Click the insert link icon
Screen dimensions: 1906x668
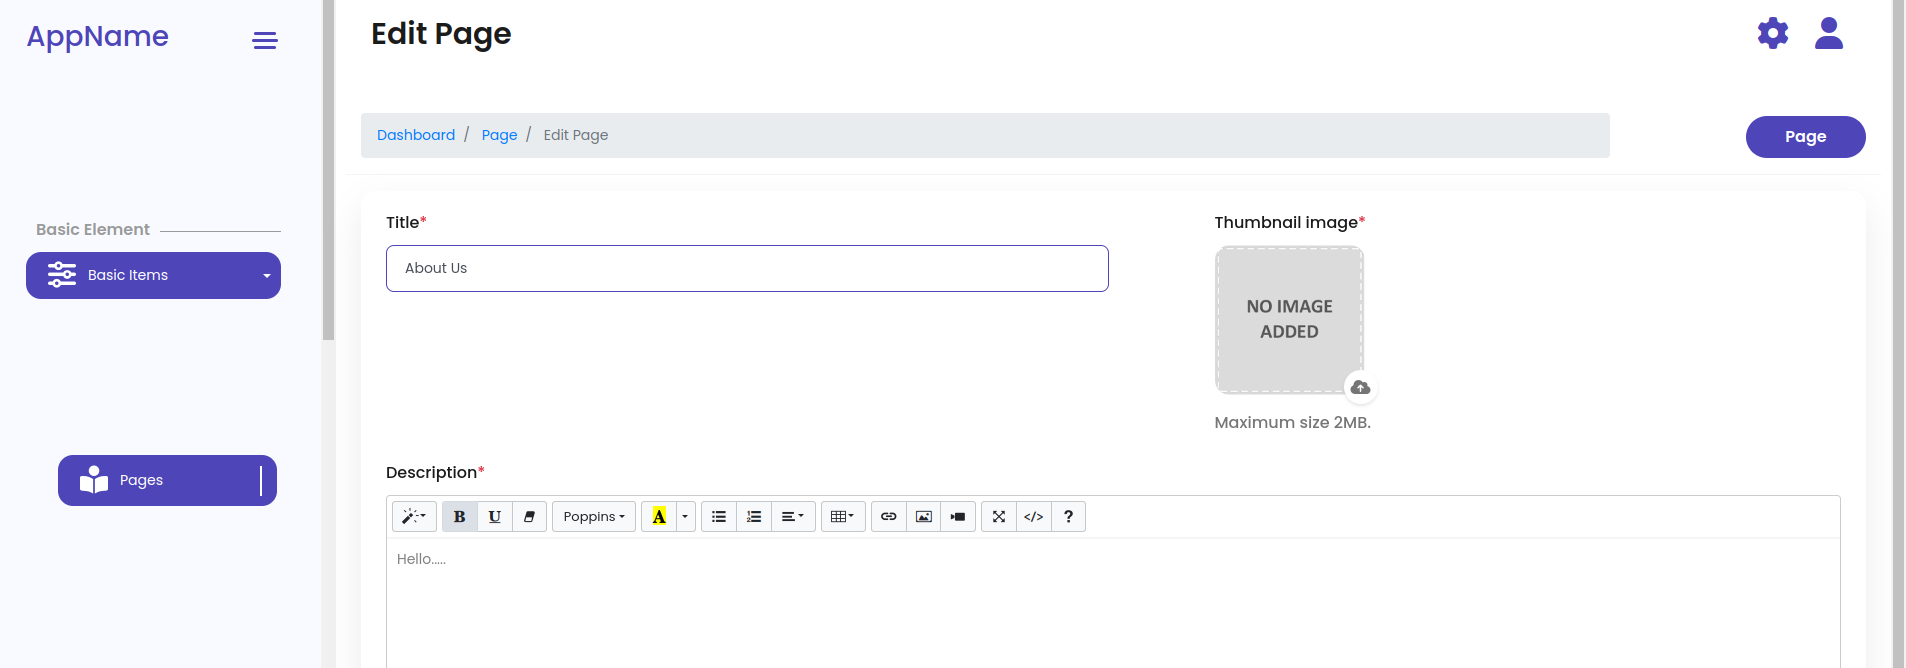(x=888, y=517)
